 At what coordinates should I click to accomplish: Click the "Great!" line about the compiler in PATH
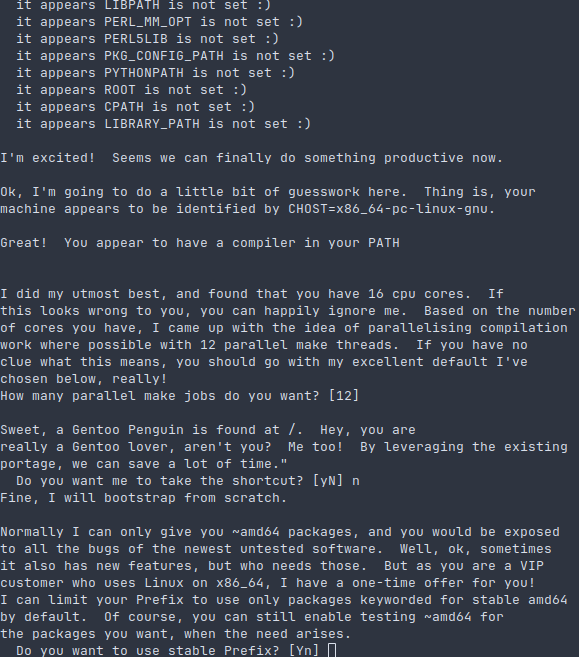(200, 243)
